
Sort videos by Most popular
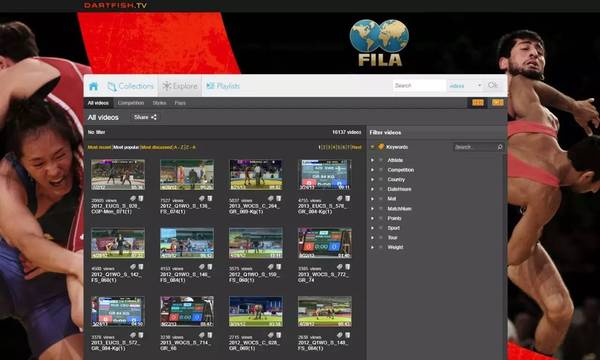pos(127,147)
